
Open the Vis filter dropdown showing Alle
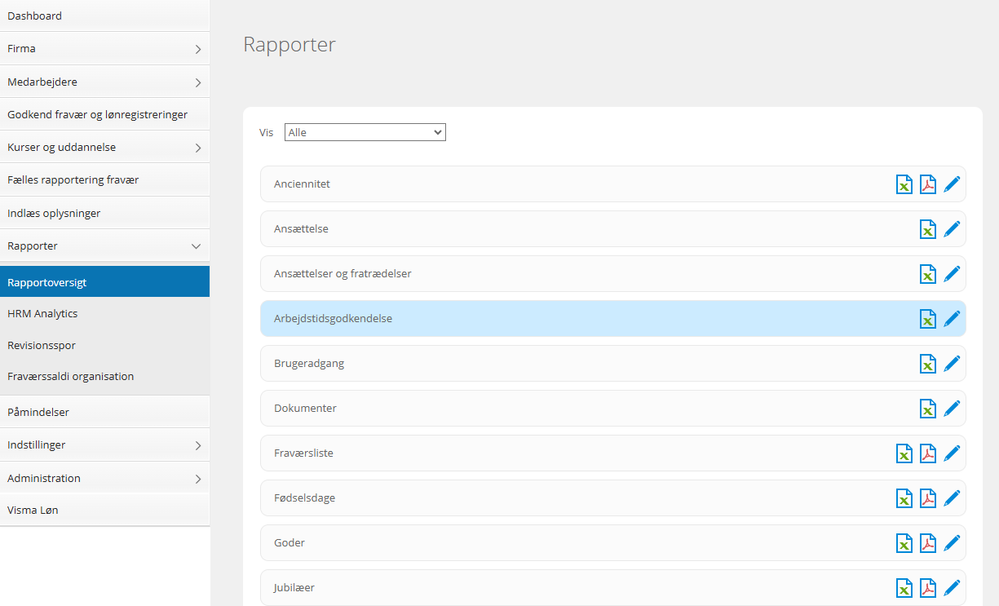coord(364,131)
